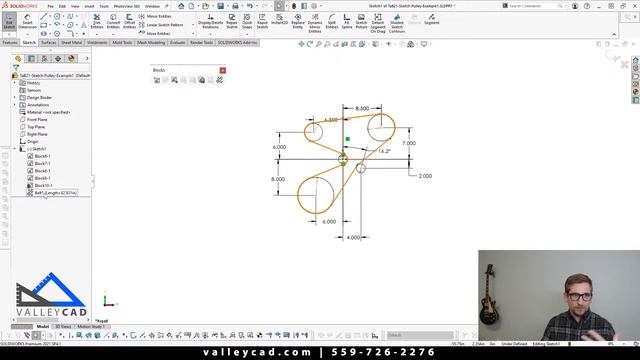Image resolution: width=640 pixels, height=360 pixels.
Task: Expand the Annotations node
Action: coord(15,105)
